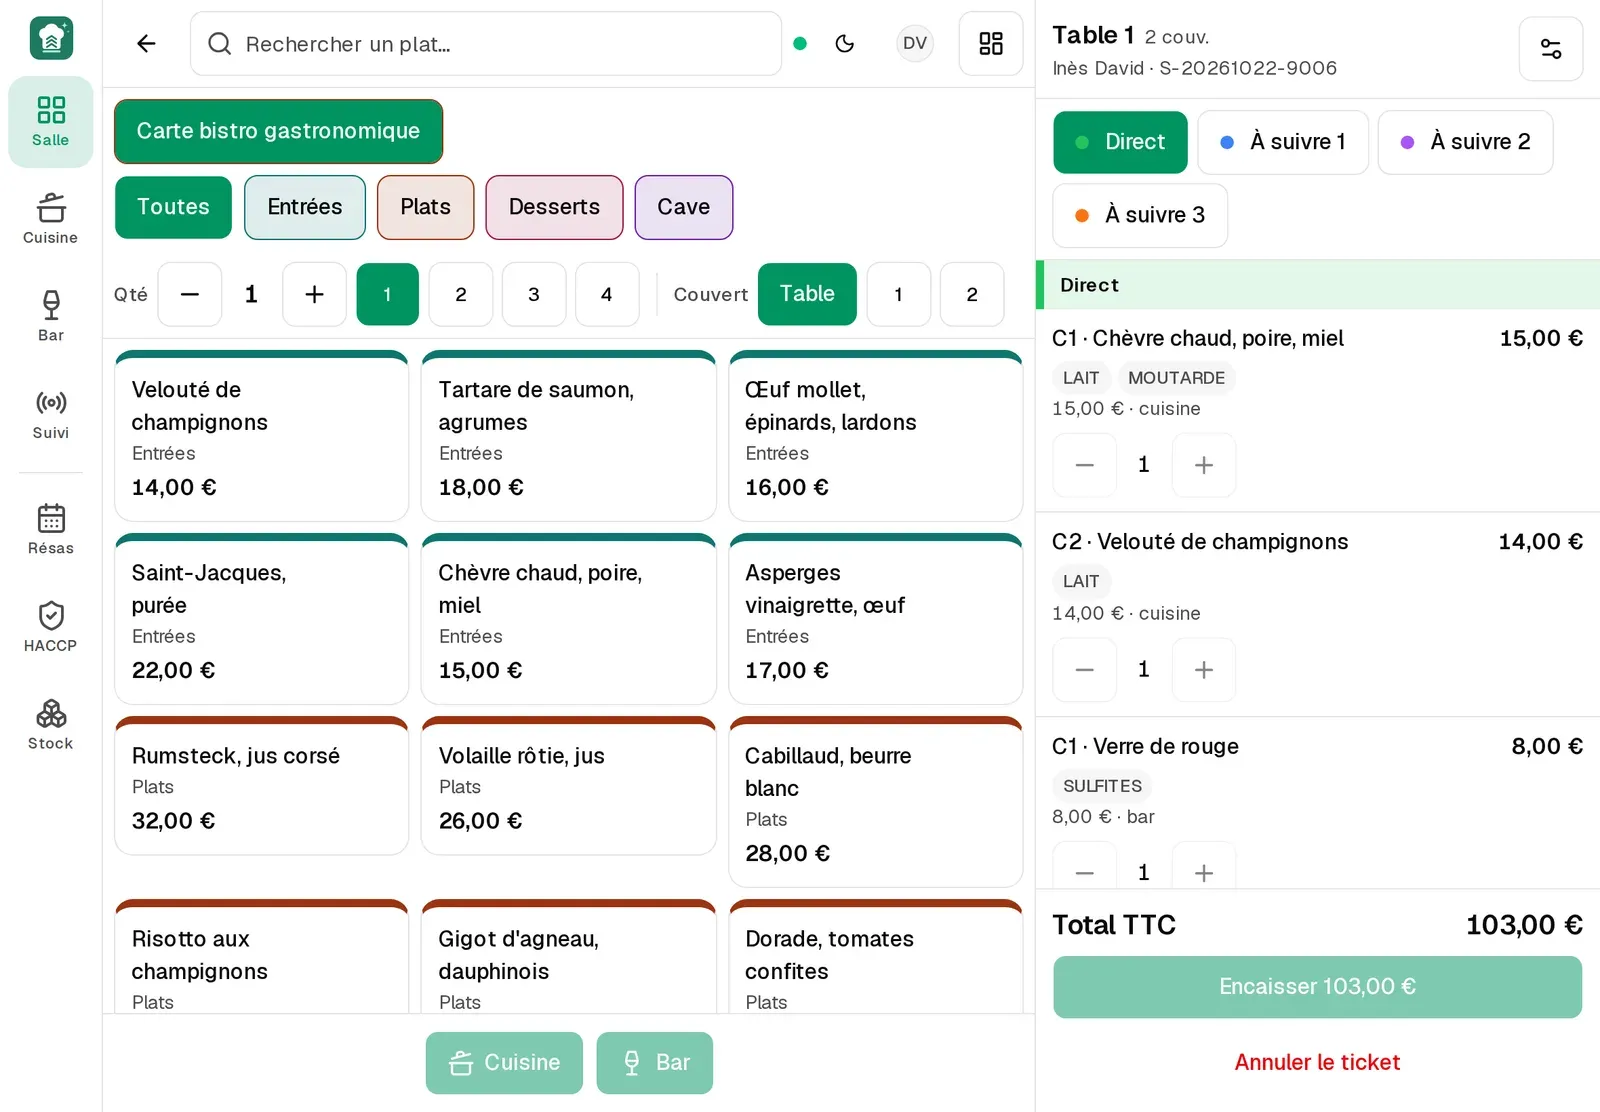Remove one Chèvre chaud from ticket

(1084, 465)
